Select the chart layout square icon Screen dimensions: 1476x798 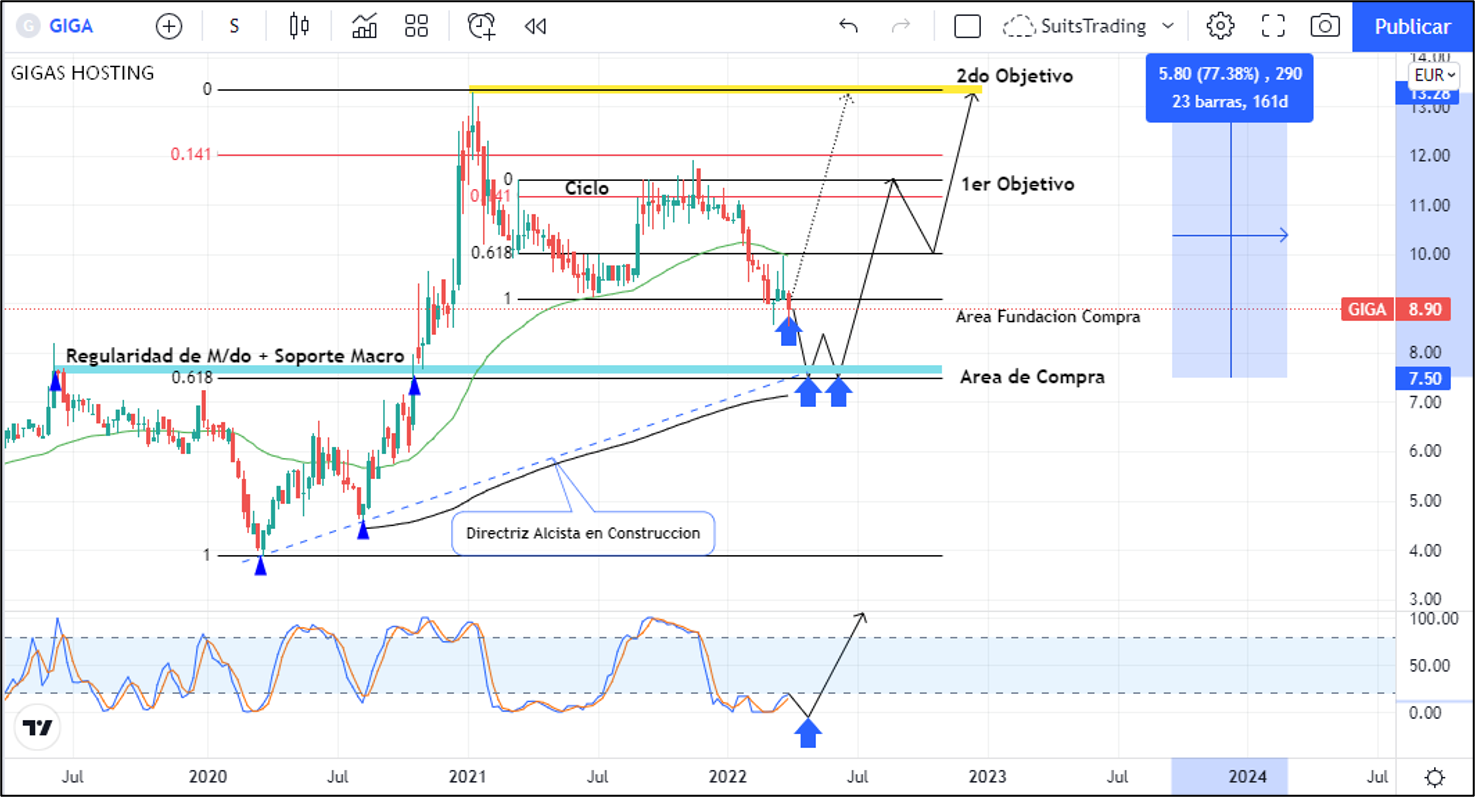[967, 26]
